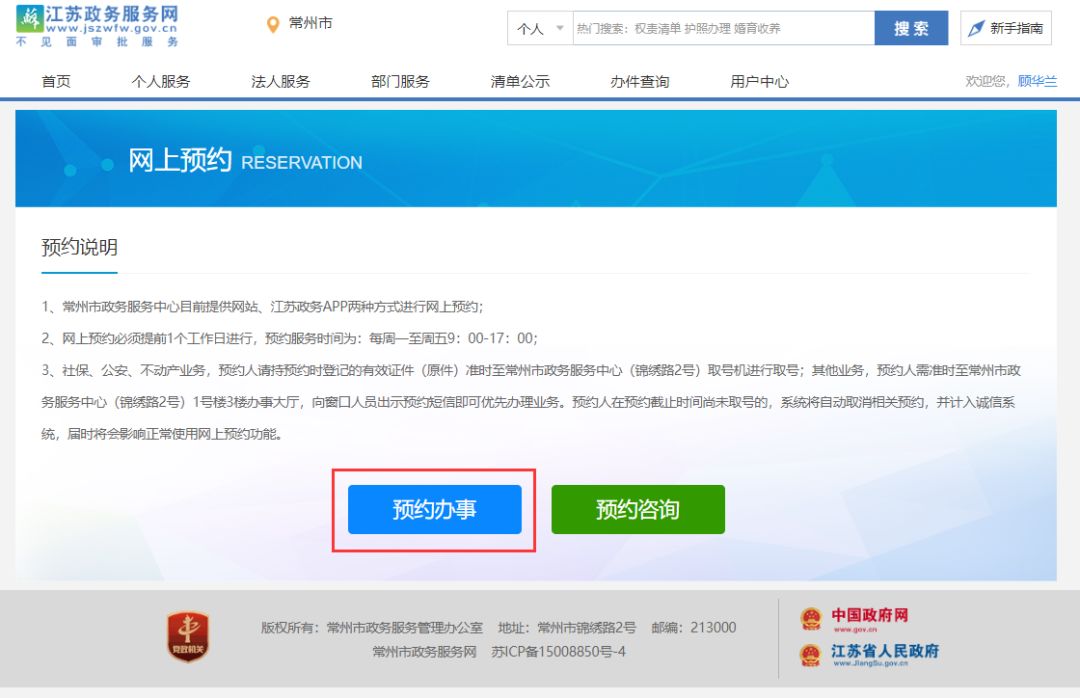Open the 首页 menu item
Image resolution: width=1080 pixels, height=698 pixels.
(56, 81)
